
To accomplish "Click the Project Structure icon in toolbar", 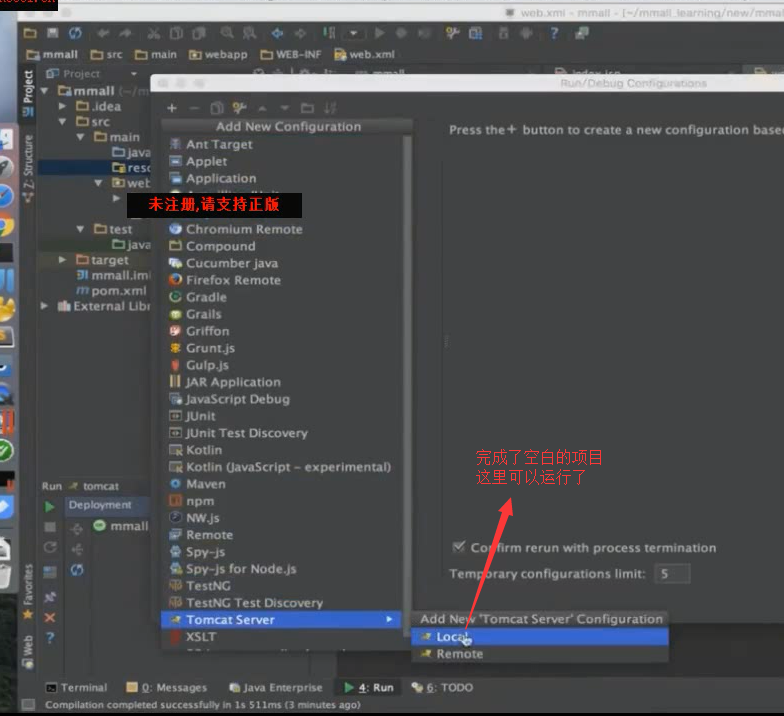I will (x=476, y=33).
